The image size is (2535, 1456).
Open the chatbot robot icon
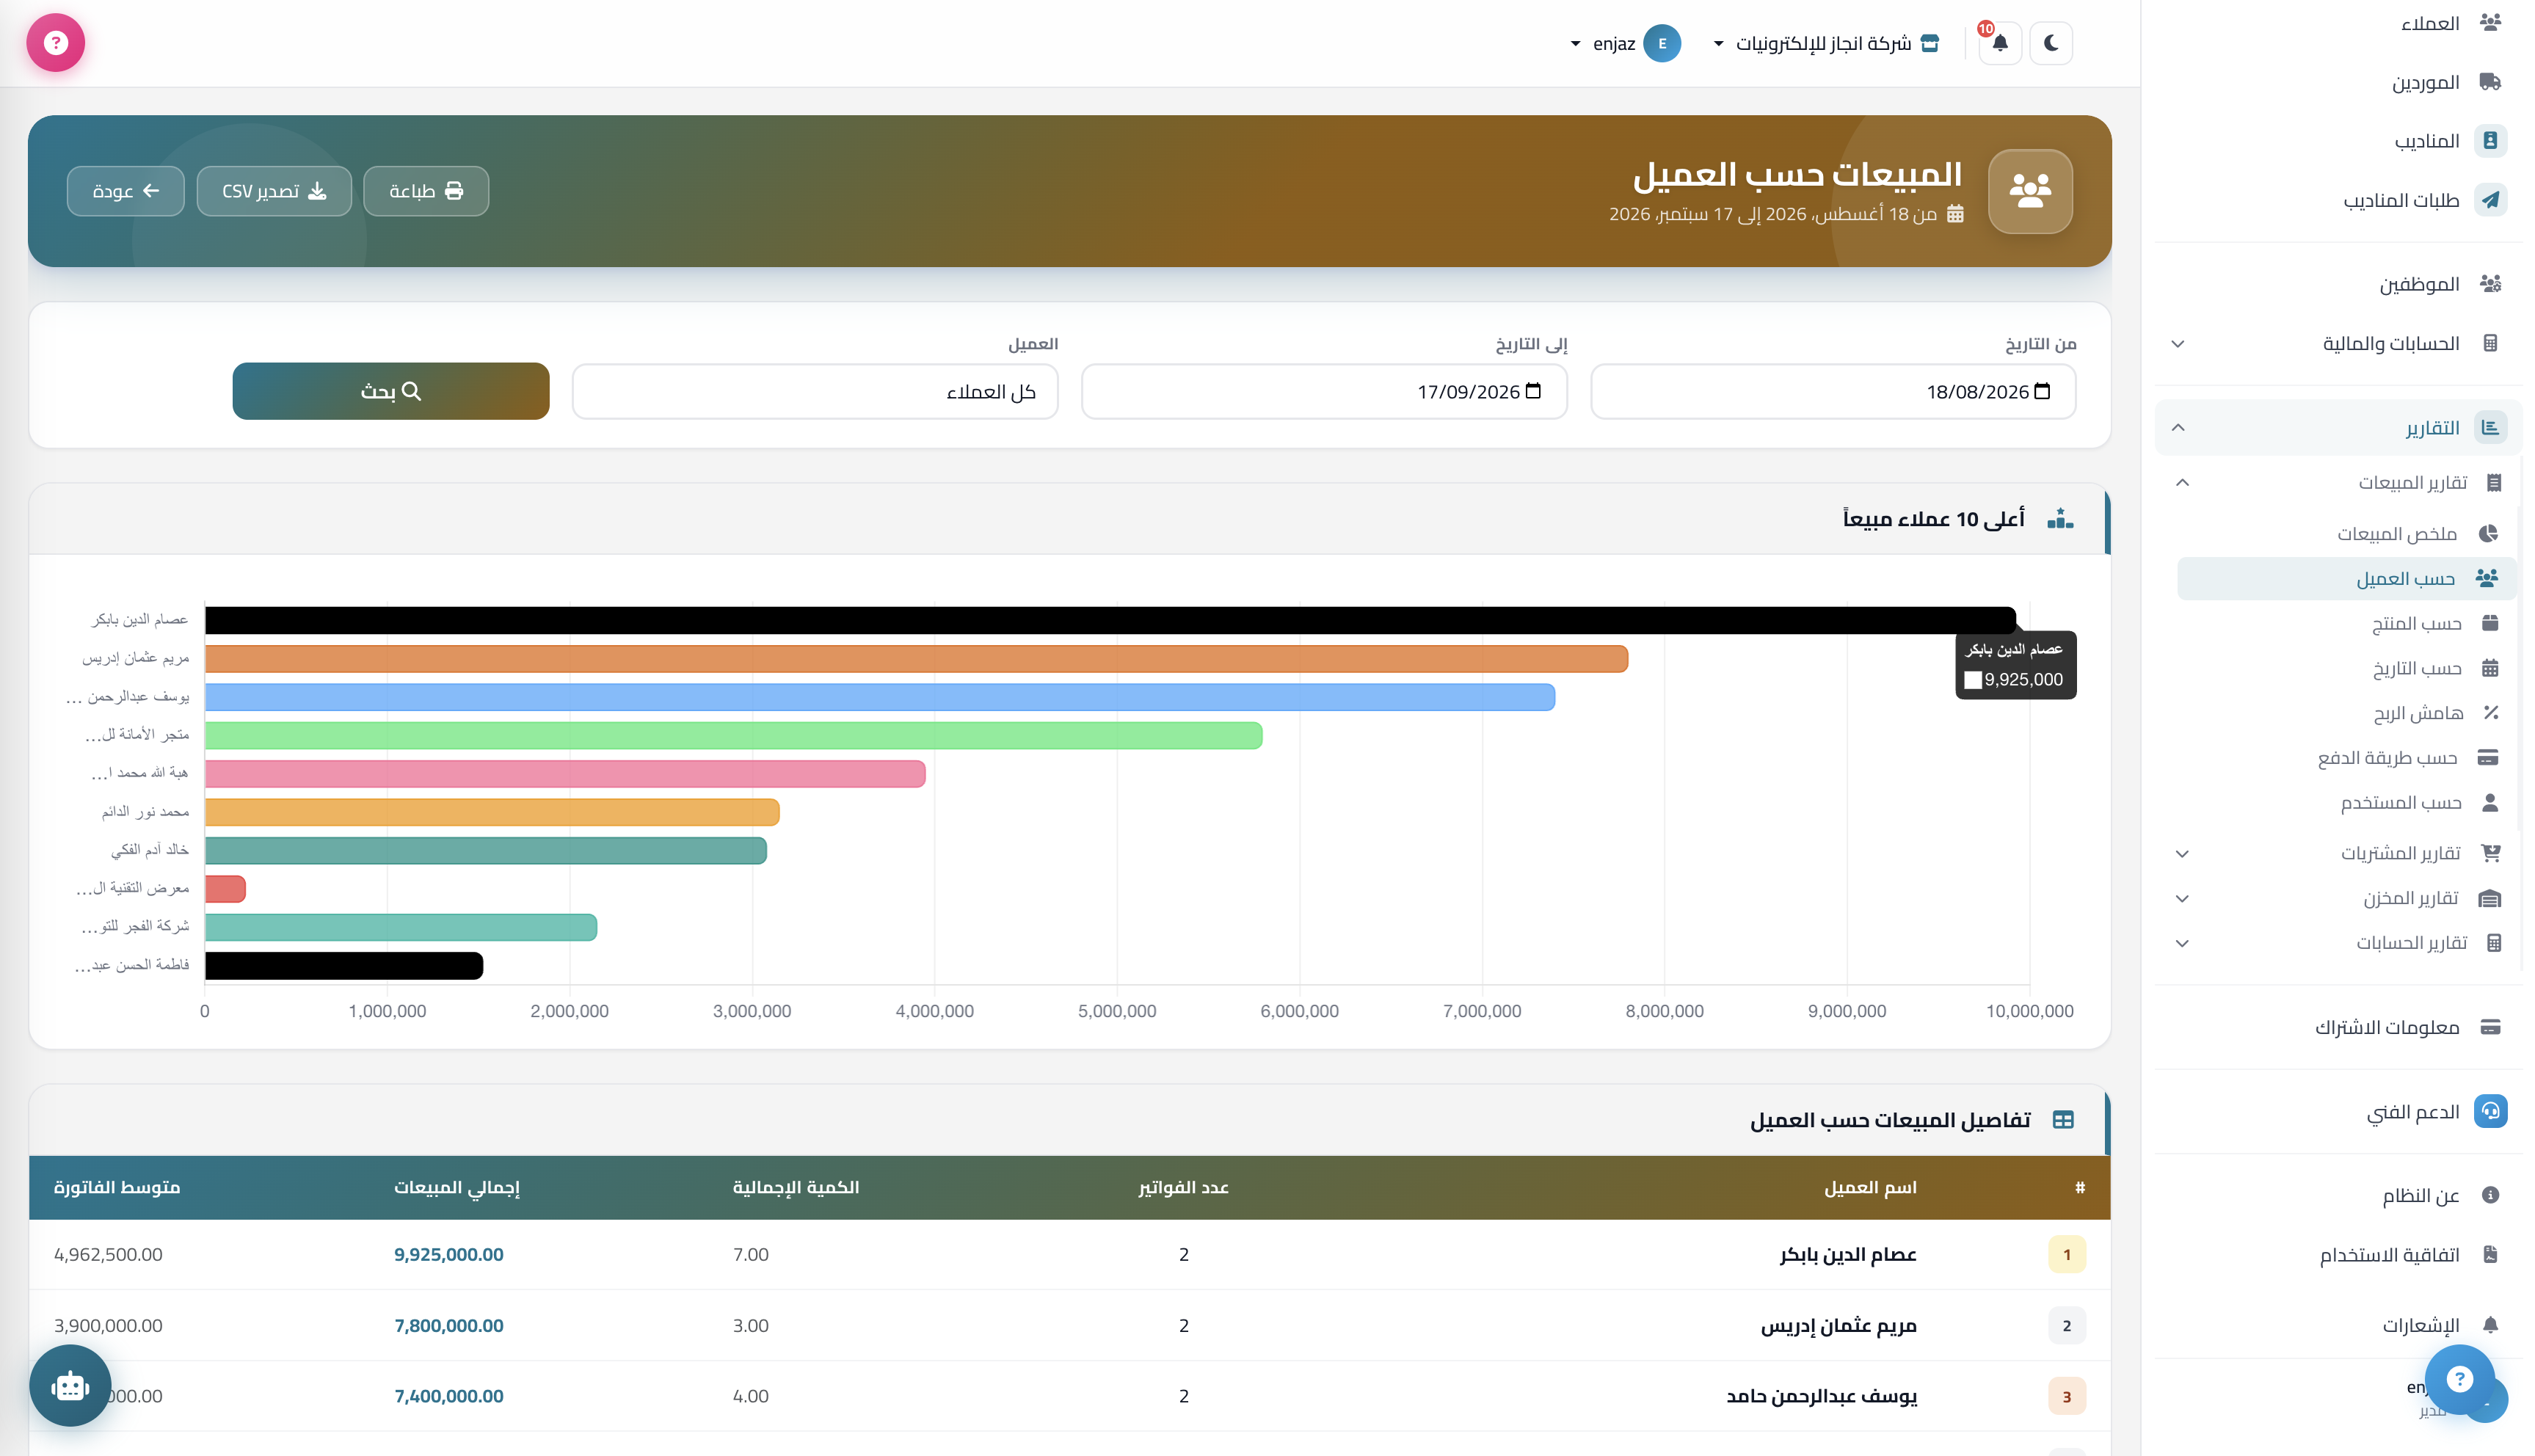point(70,1386)
